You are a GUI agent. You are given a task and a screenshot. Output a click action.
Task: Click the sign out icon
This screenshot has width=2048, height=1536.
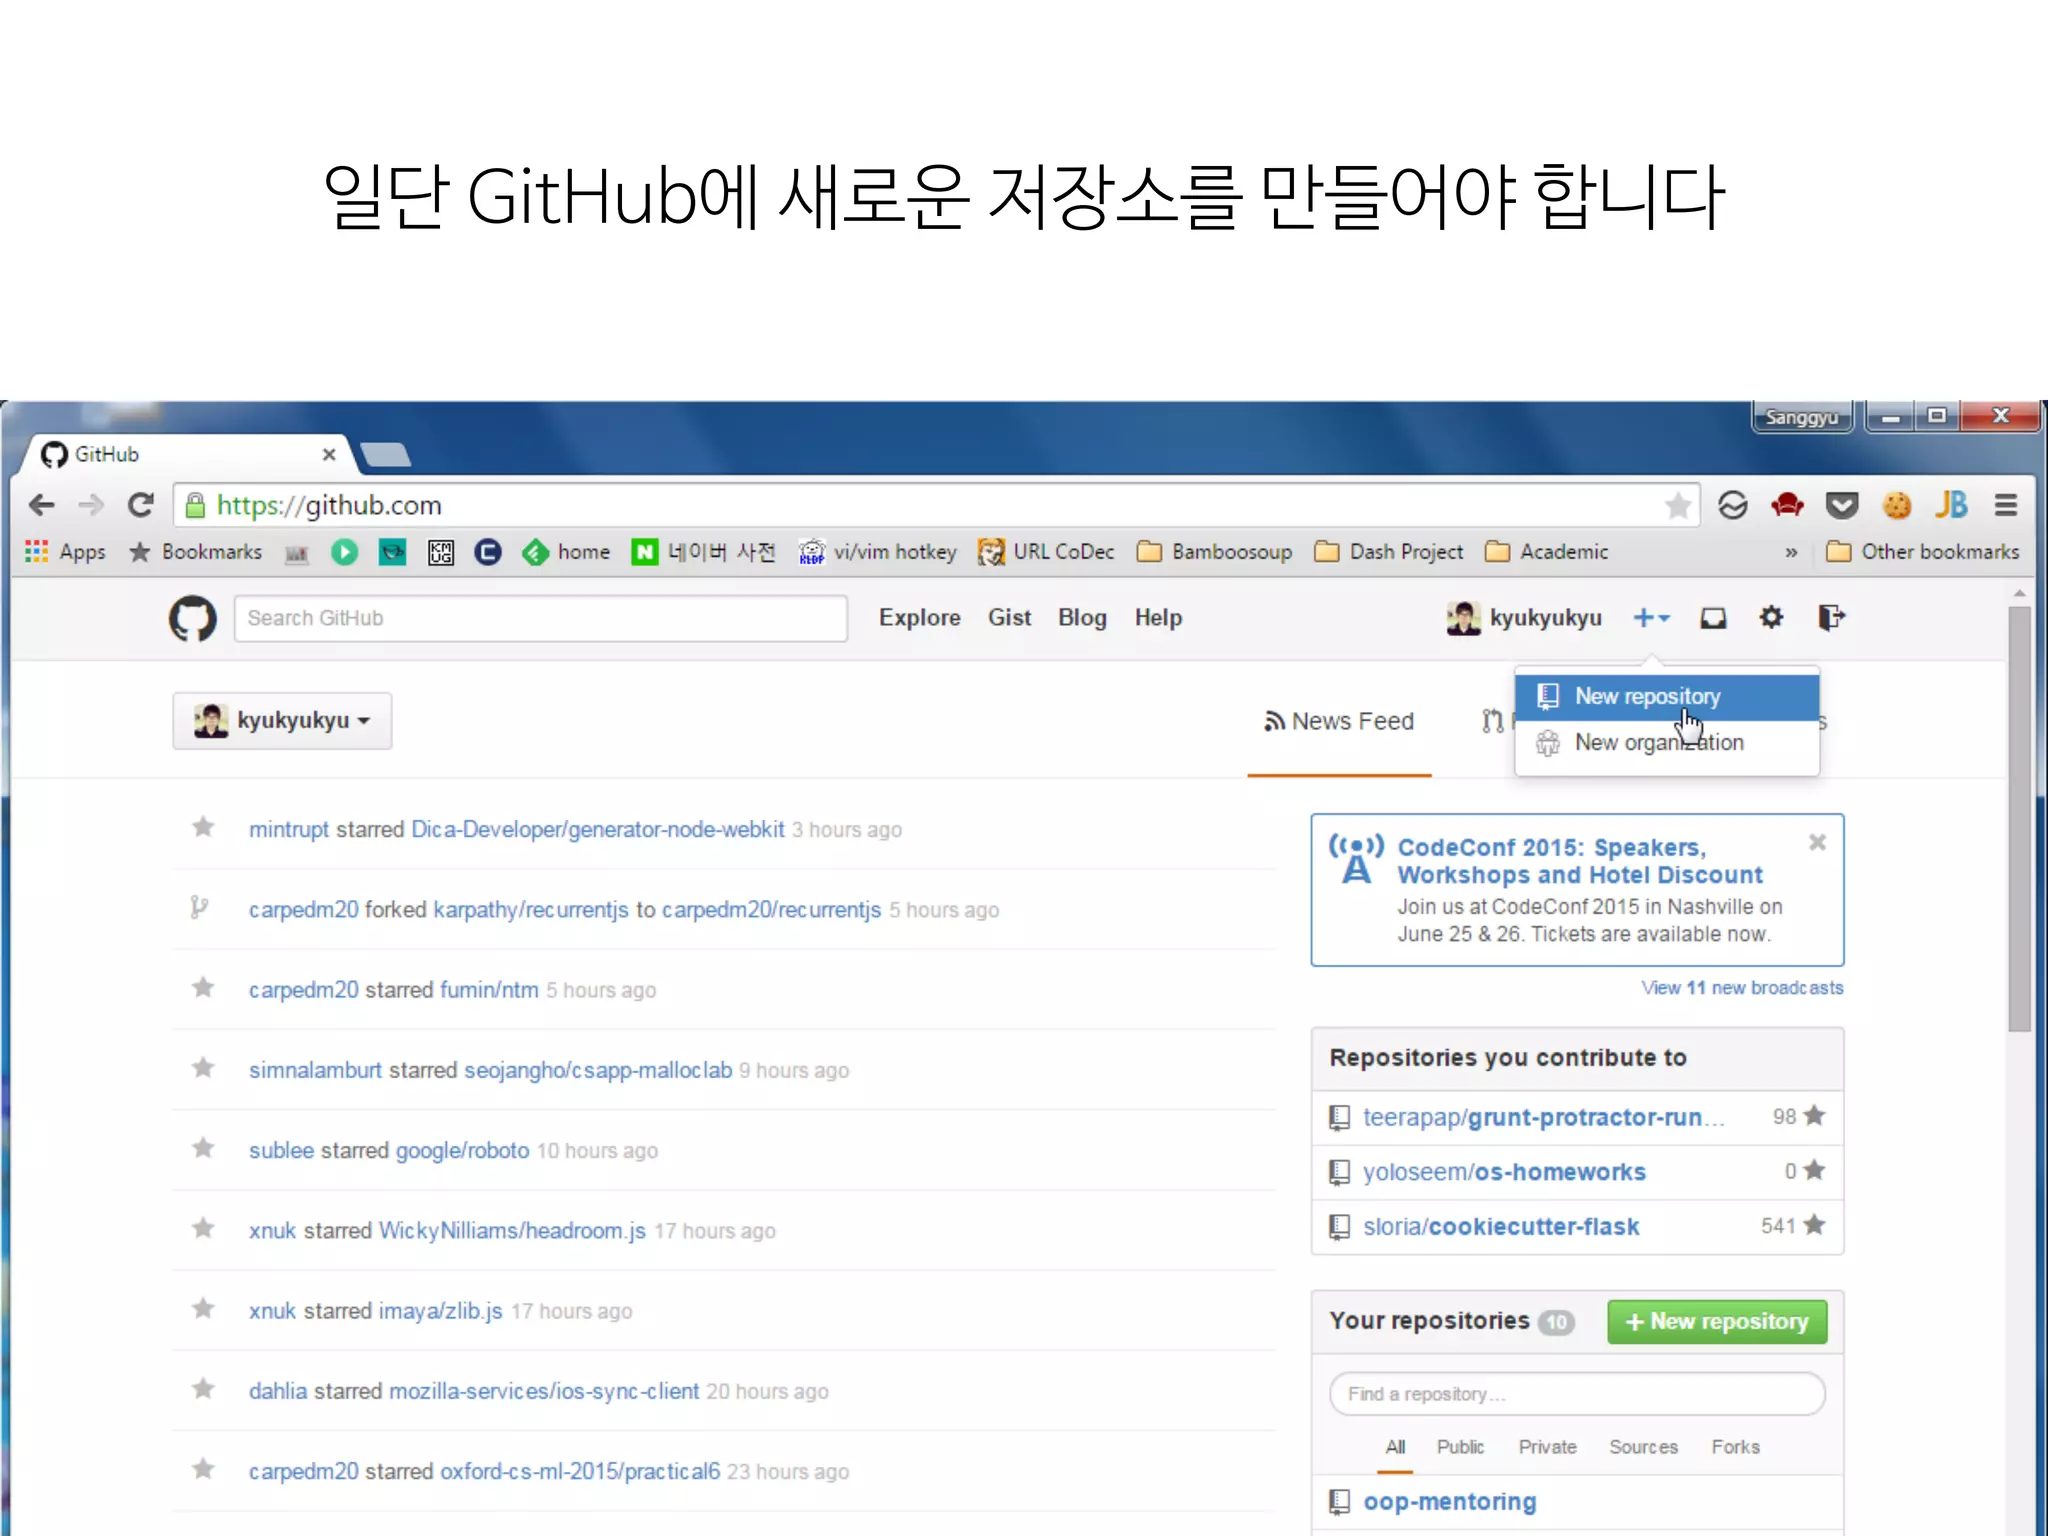pyautogui.click(x=1830, y=618)
